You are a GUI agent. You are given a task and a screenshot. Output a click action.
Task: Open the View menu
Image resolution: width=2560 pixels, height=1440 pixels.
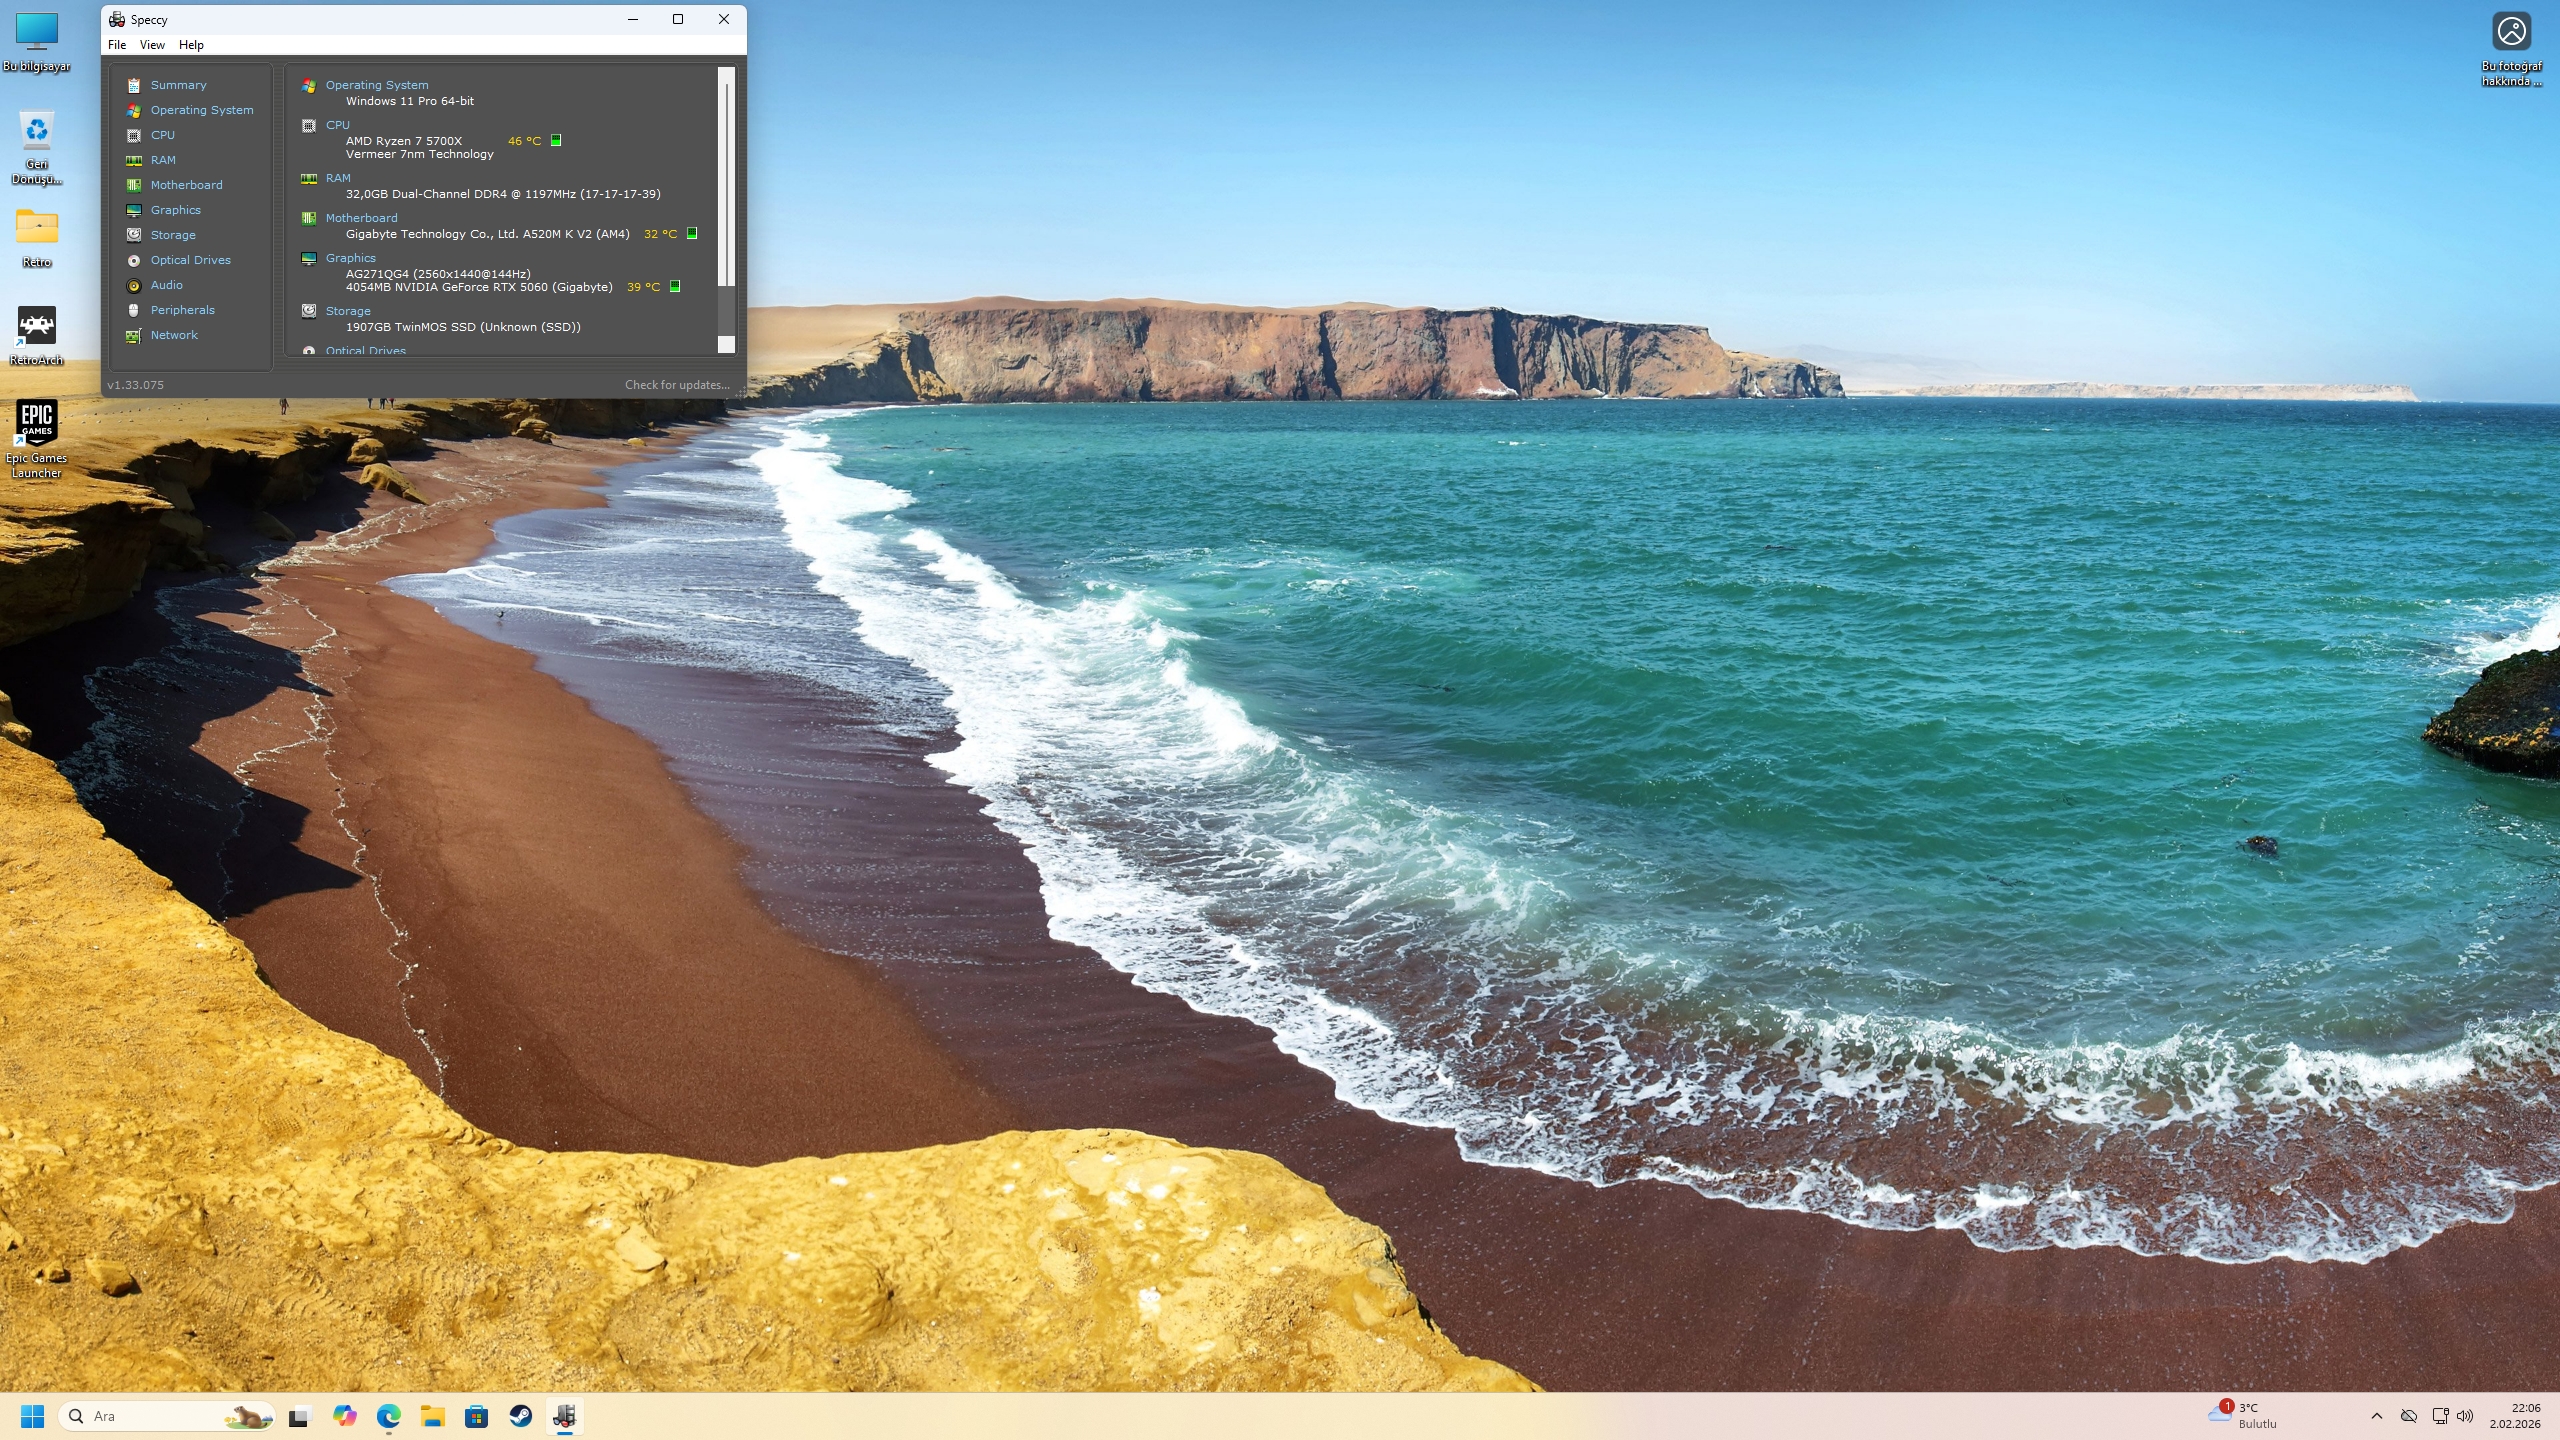click(152, 45)
